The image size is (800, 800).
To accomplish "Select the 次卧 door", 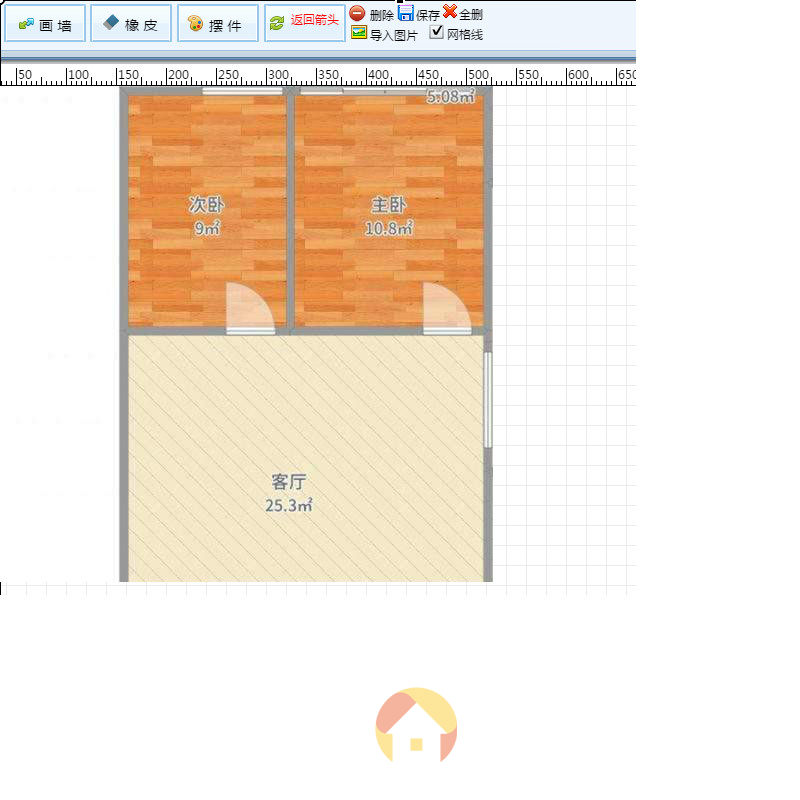I will coord(251,309).
